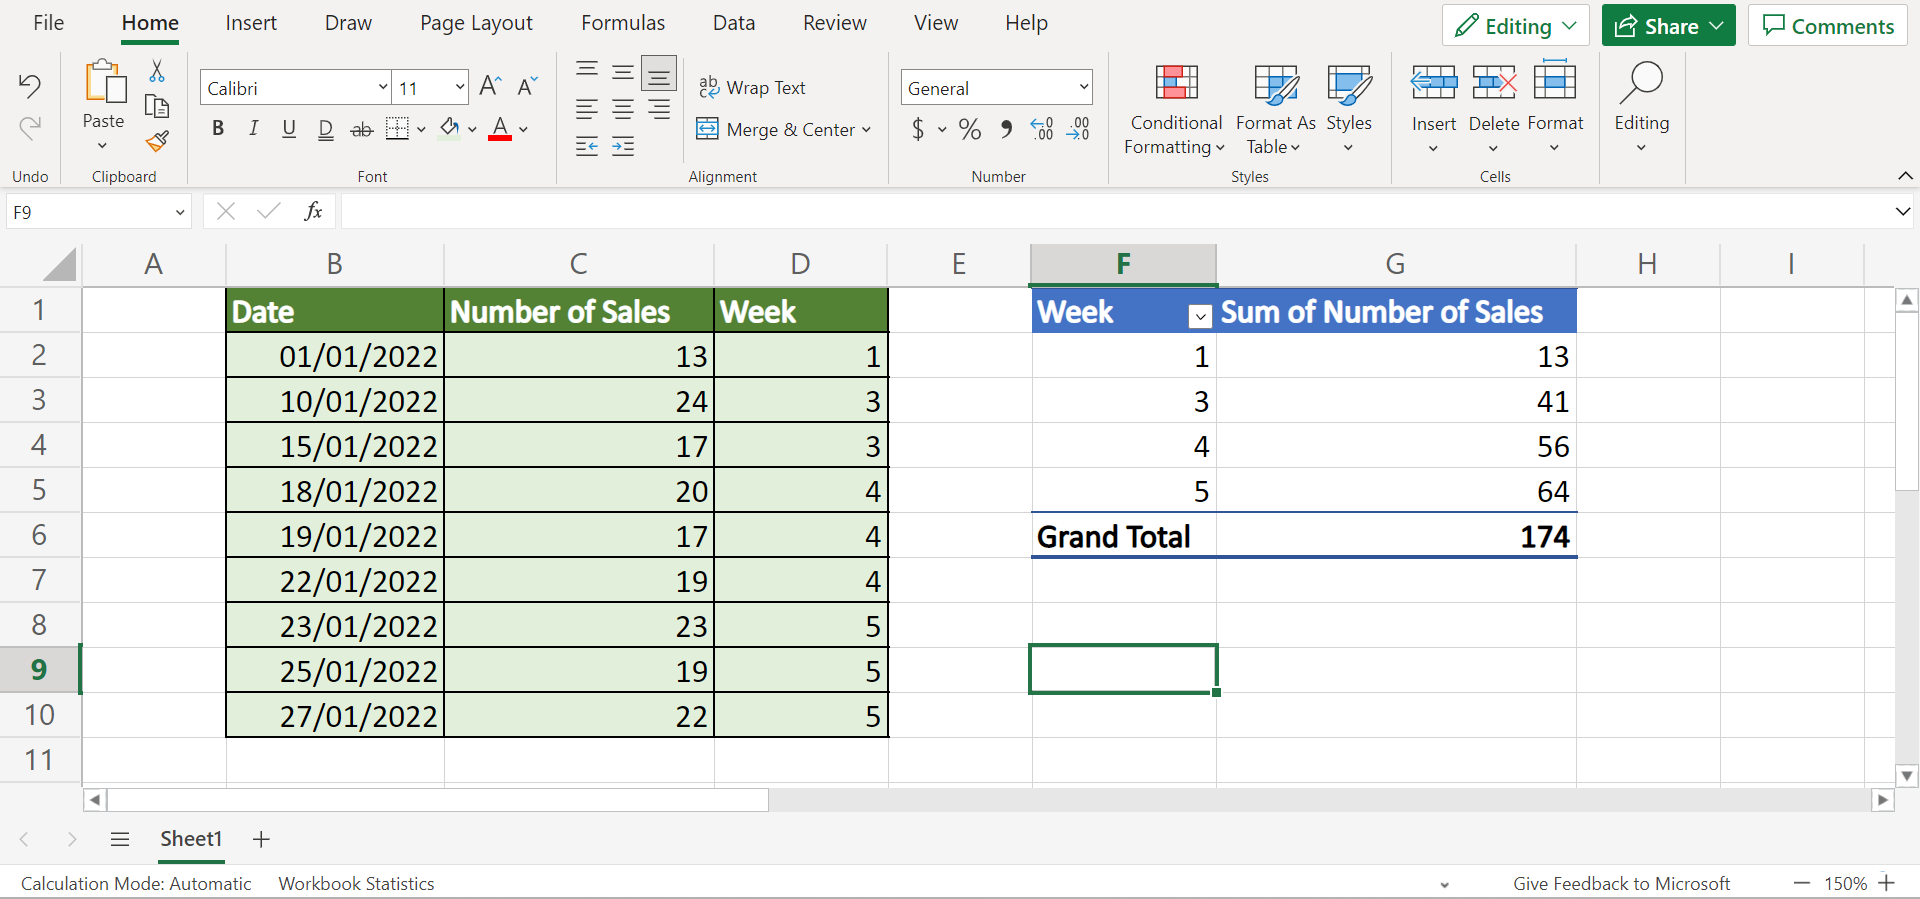Screen dimensions: 1920x899
Task: Open the Page Layout tab
Action: 476,23
